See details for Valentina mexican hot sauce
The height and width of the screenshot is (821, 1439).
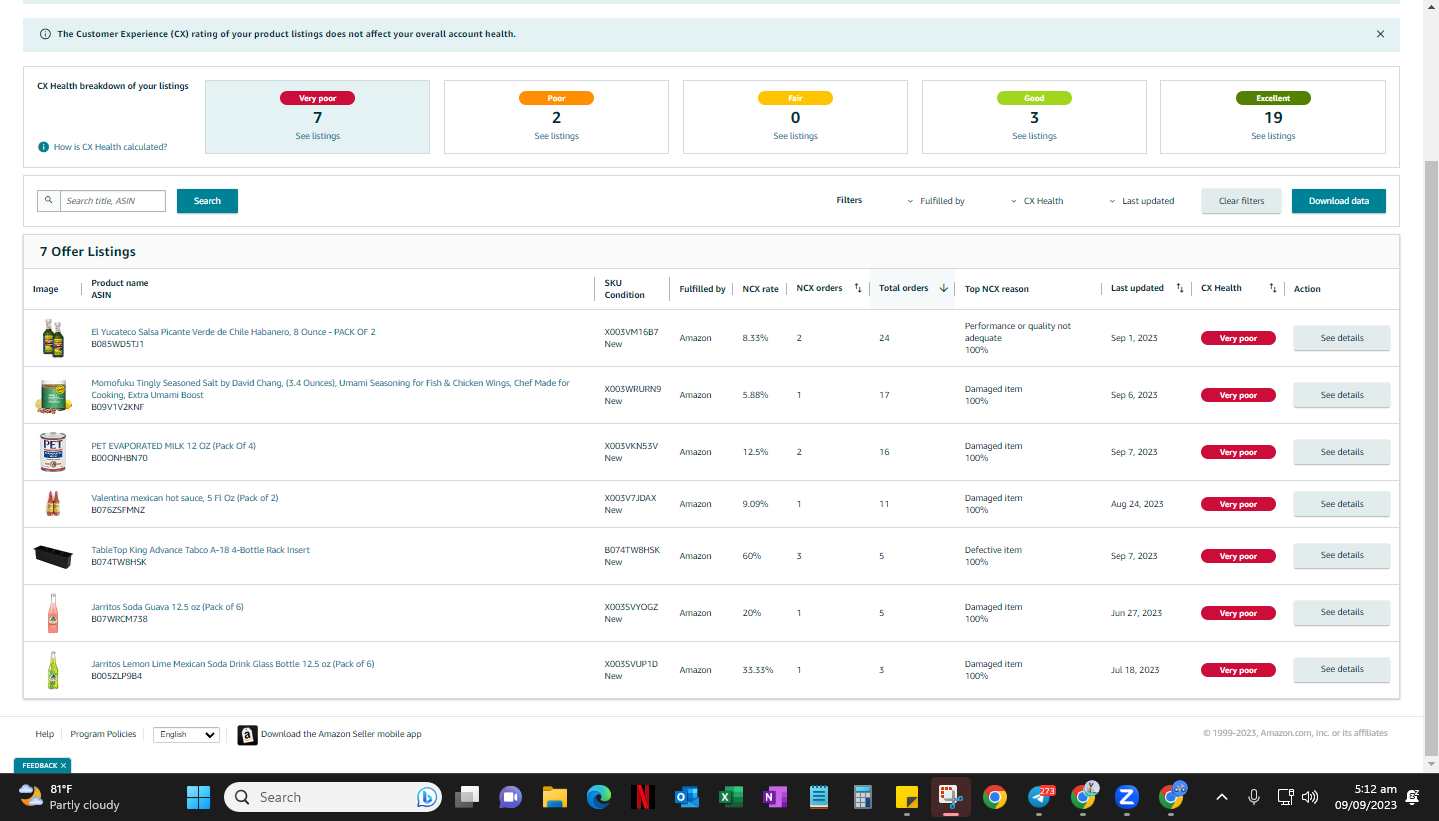pos(1341,504)
